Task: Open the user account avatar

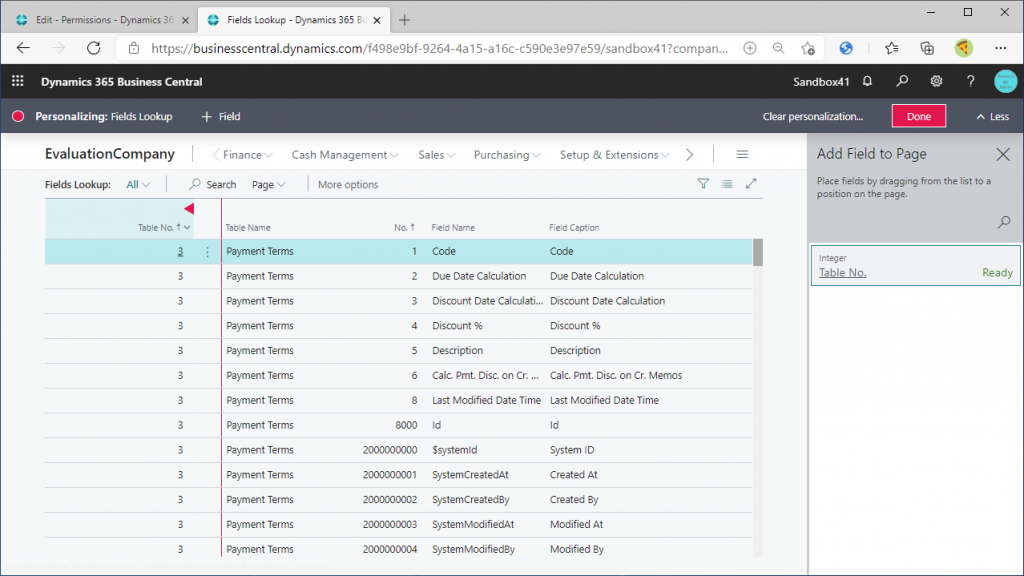Action: point(1005,82)
